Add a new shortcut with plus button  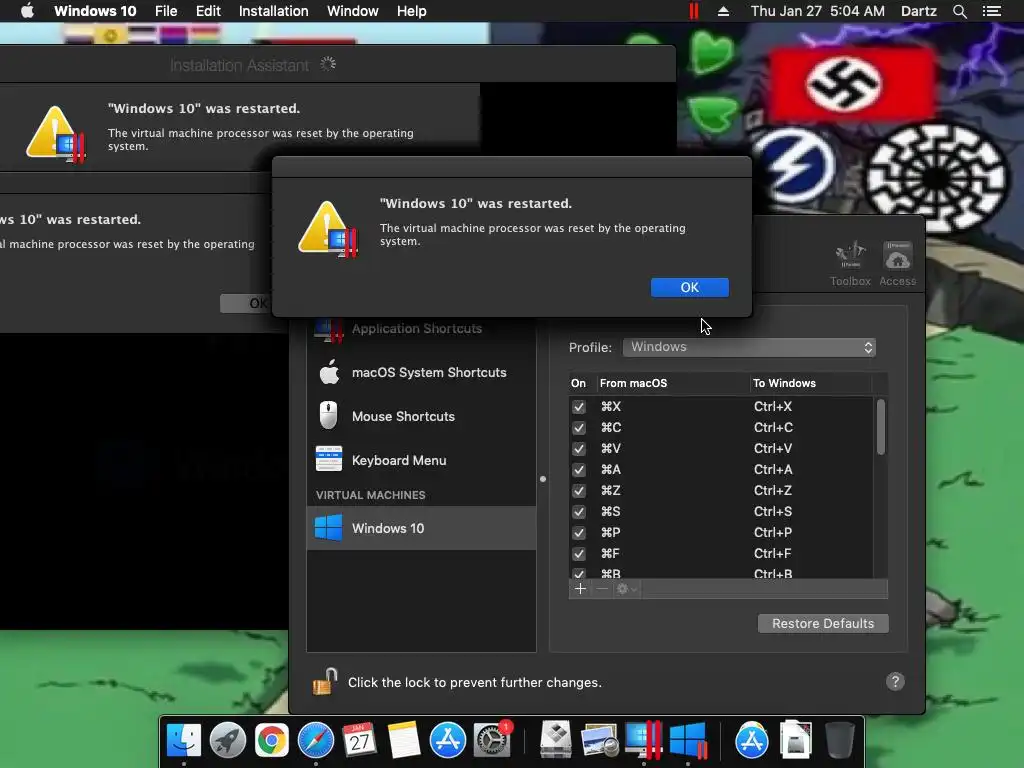pos(580,589)
